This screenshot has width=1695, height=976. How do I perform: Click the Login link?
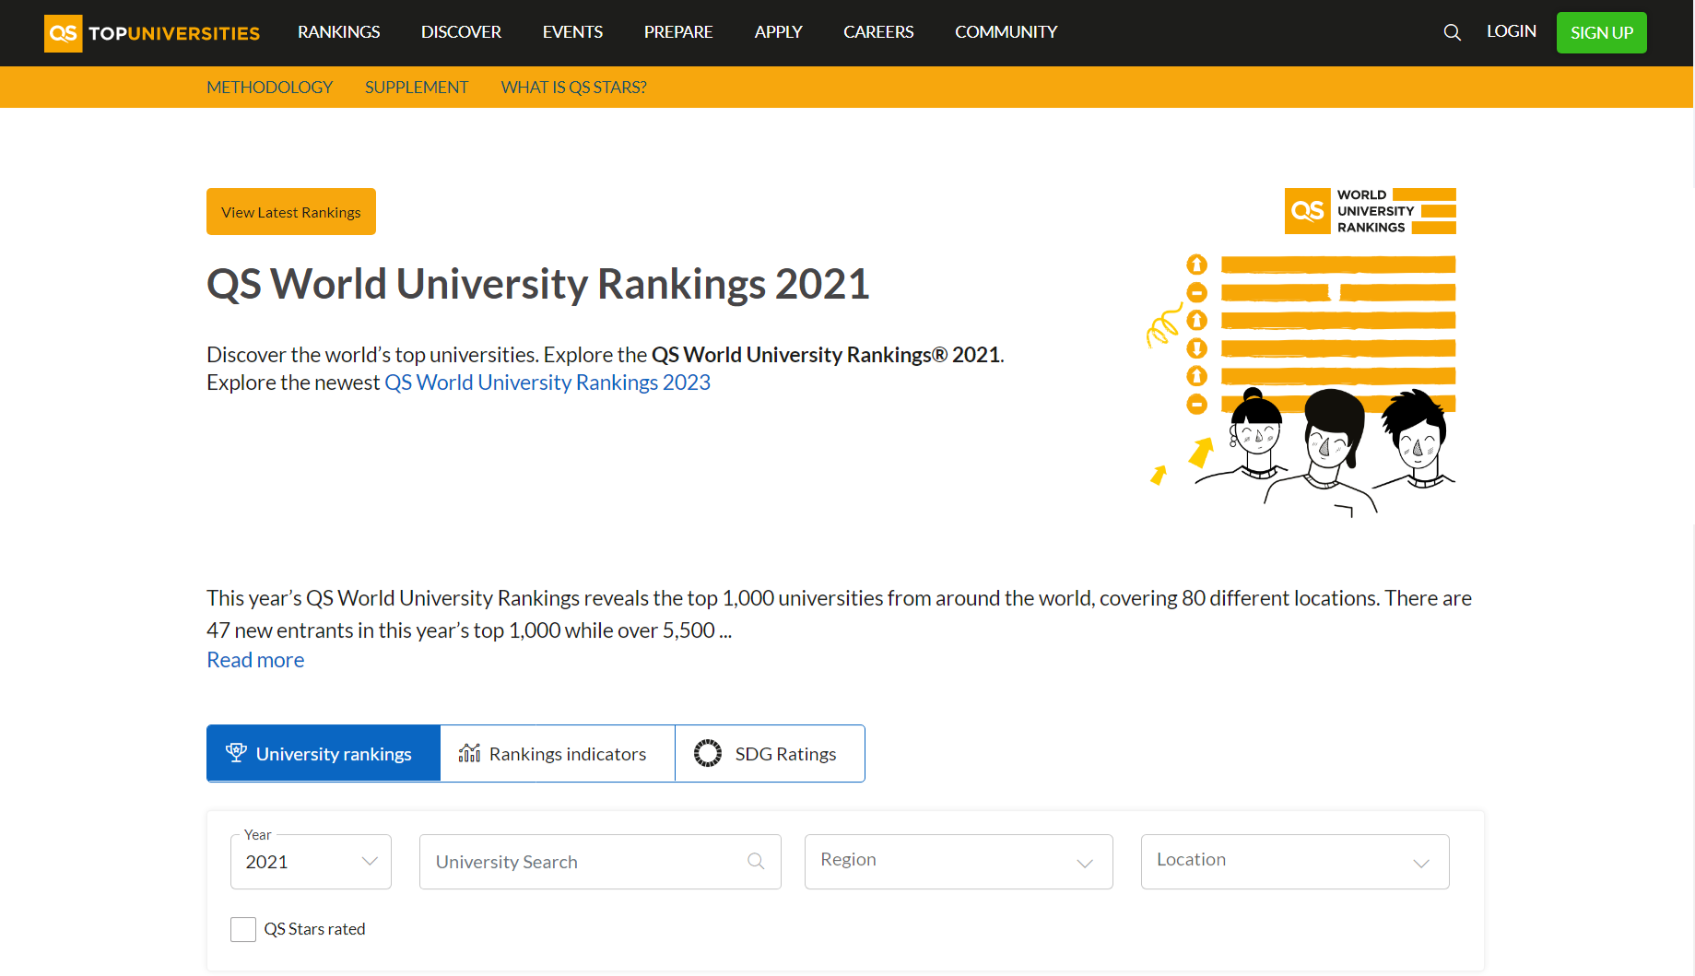click(x=1511, y=31)
